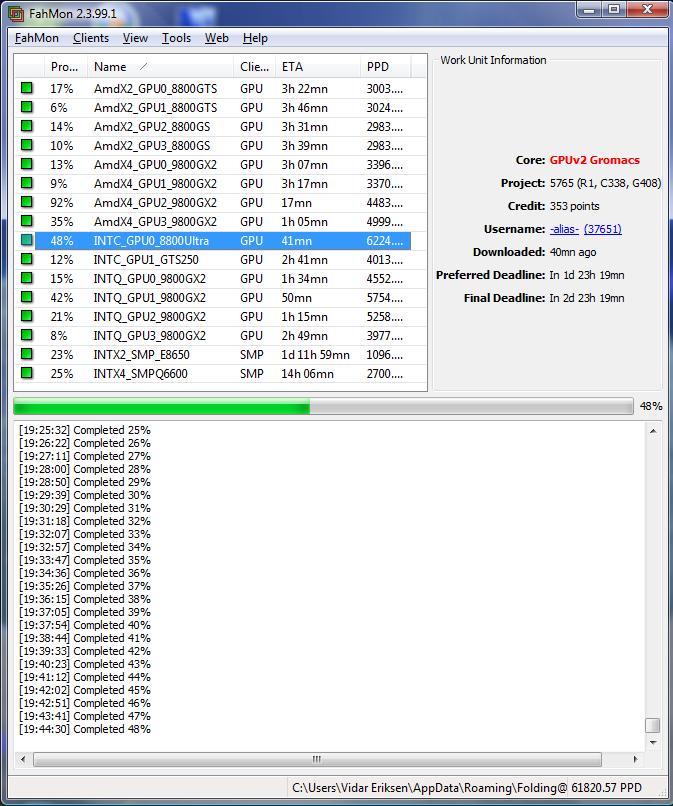Click horizontal scrollbar left arrow

click(x=23, y=759)
